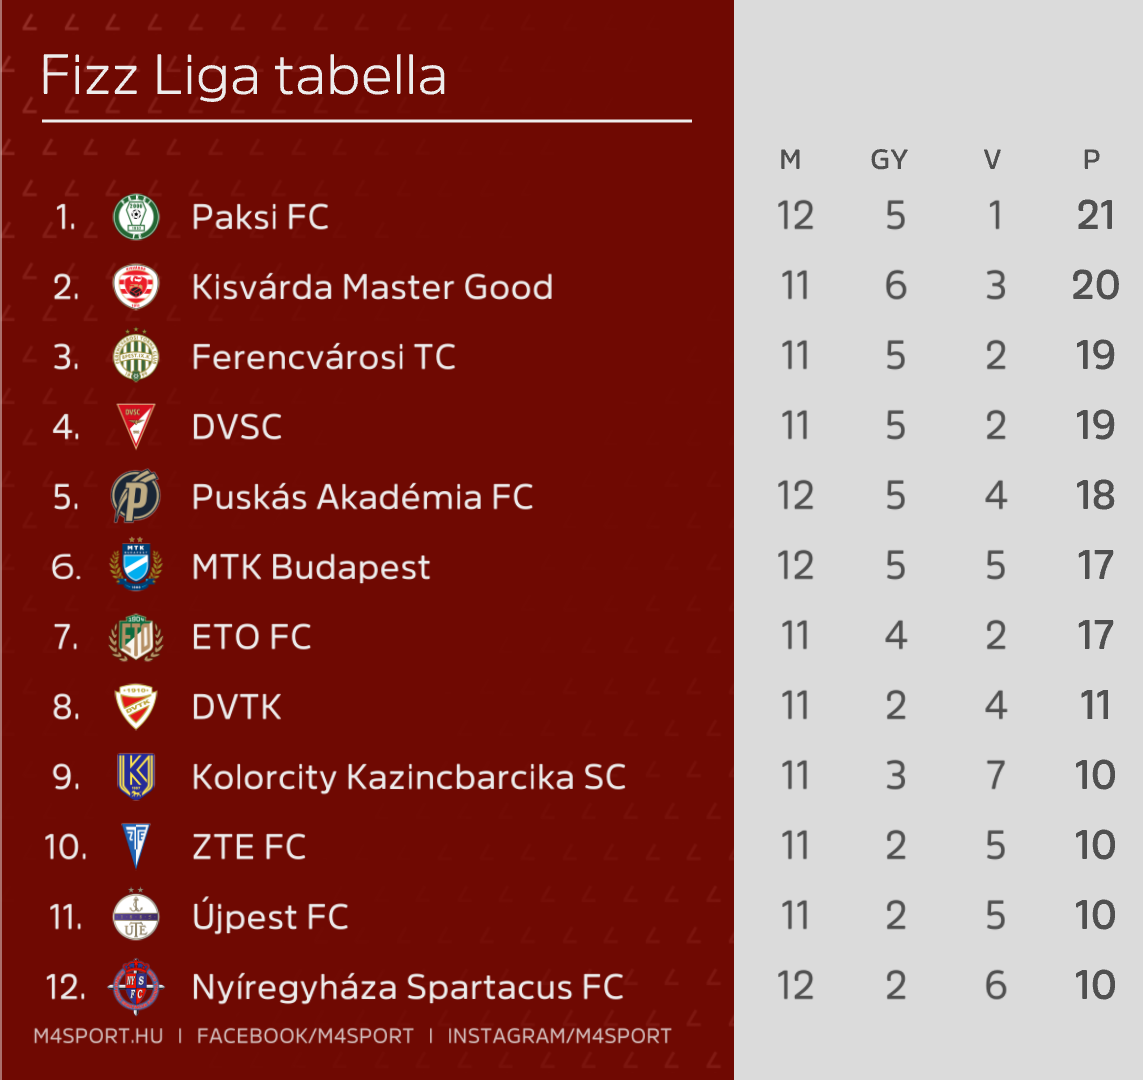Open the INSTAGRAM/M4SPORT link

559,1036
